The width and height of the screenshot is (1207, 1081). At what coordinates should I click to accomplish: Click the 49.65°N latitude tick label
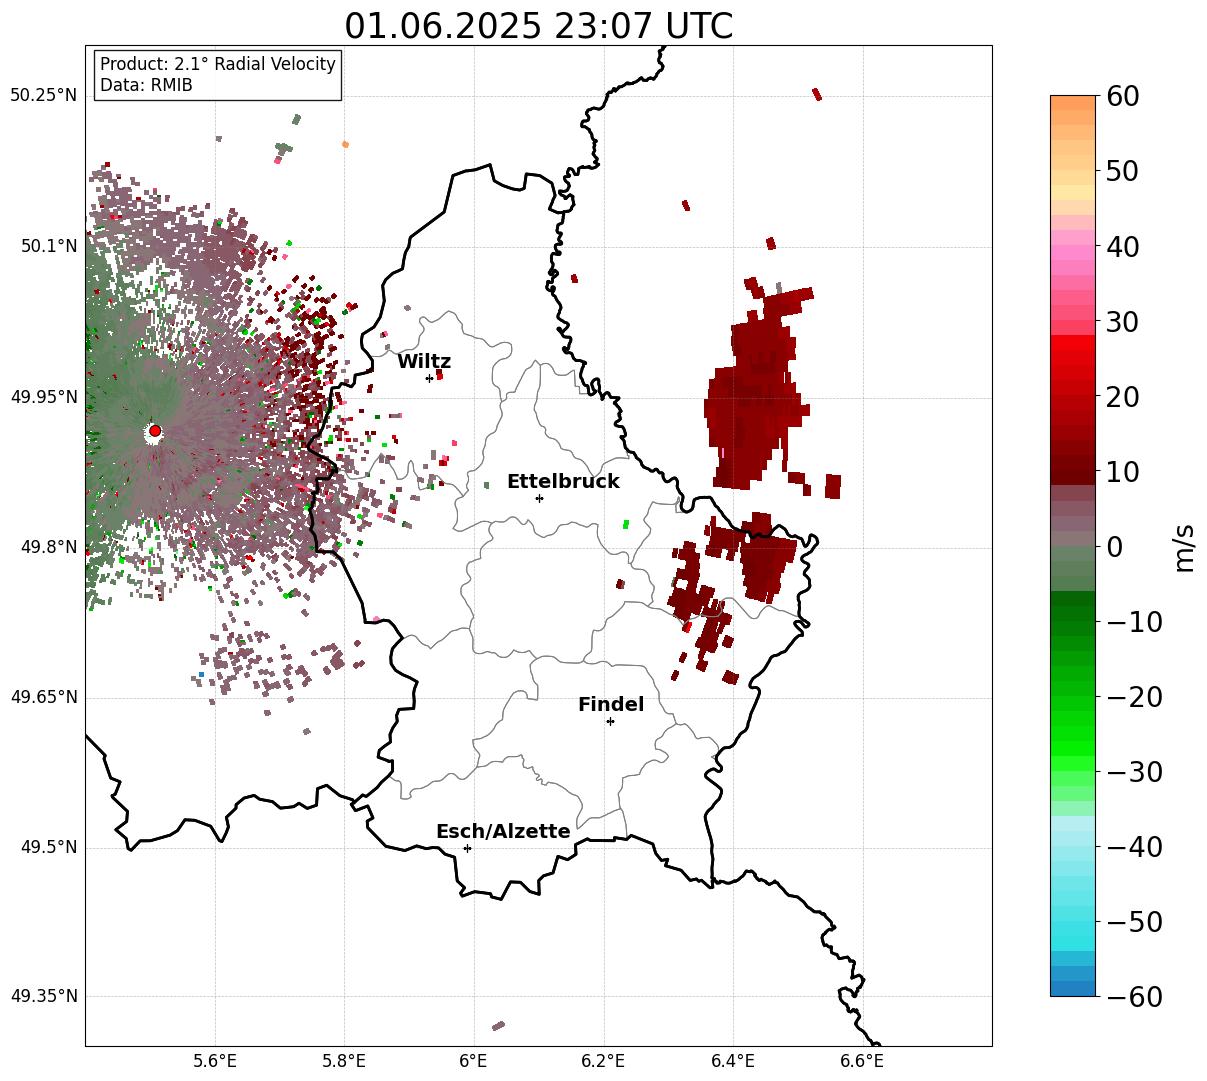click(x=44, y=697)
